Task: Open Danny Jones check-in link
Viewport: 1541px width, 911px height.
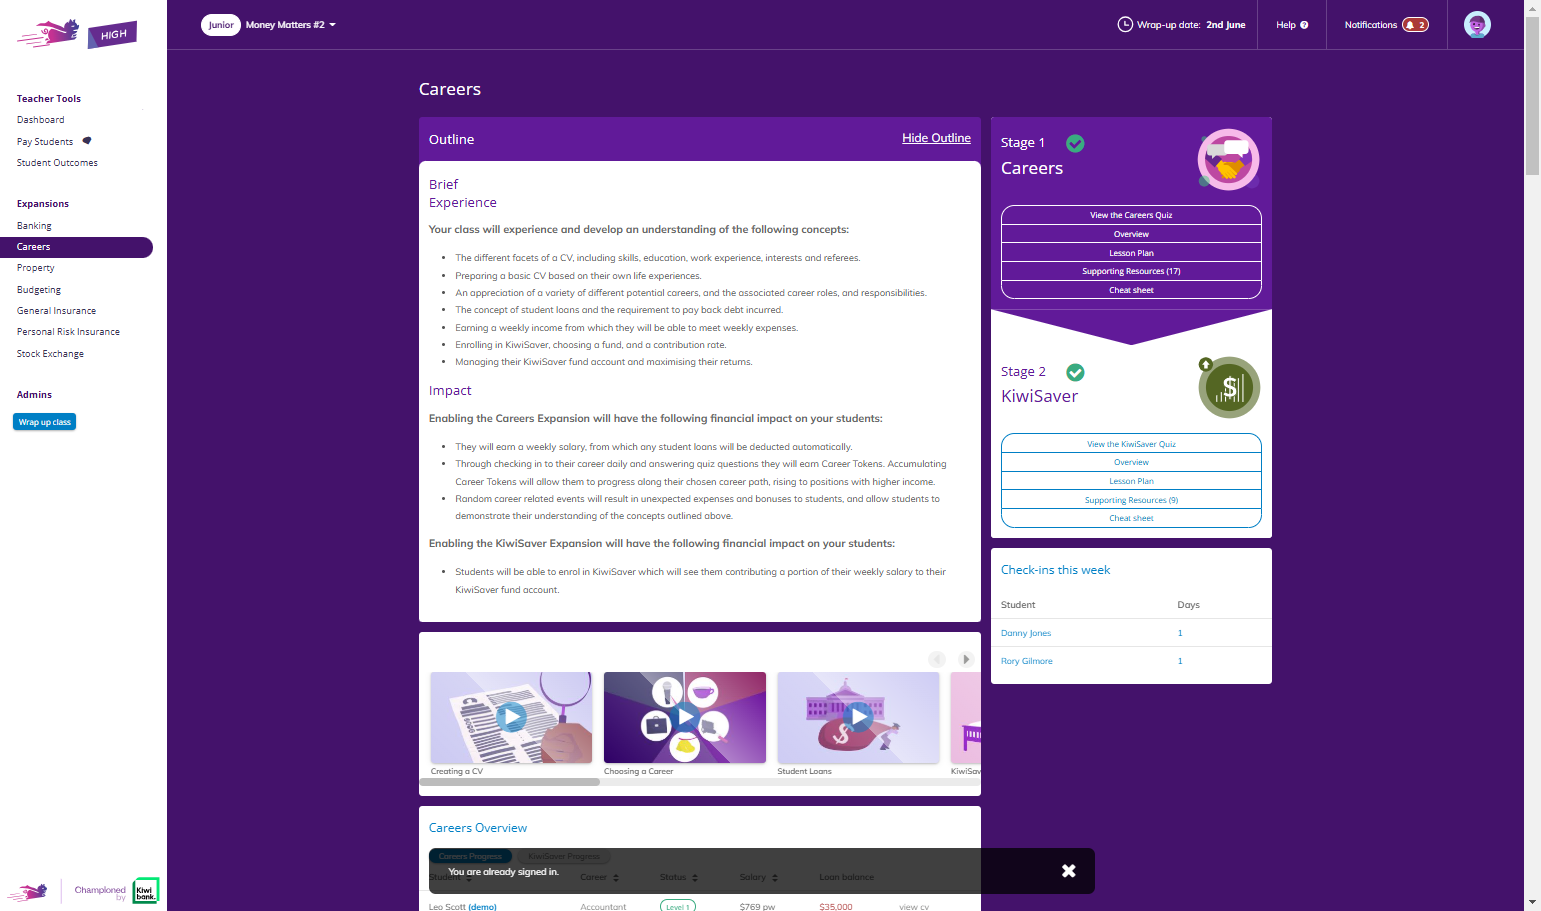Action: click(1026, 633)
